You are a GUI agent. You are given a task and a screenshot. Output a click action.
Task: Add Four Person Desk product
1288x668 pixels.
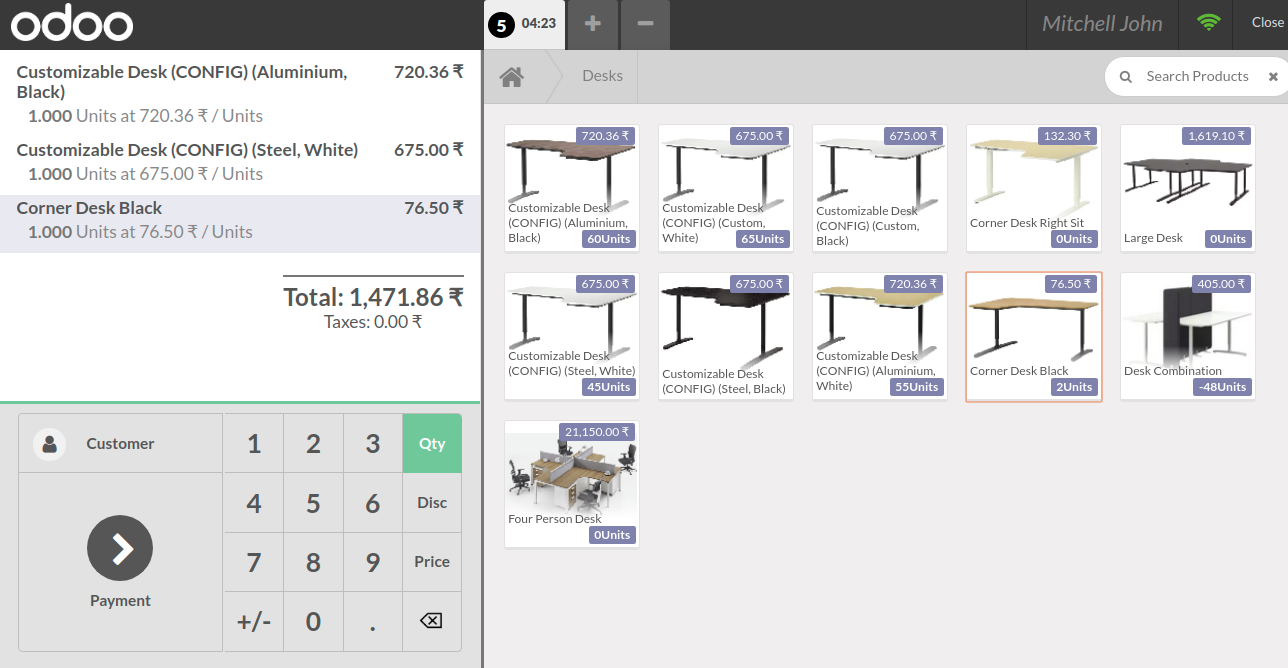(x=571, y=484)
